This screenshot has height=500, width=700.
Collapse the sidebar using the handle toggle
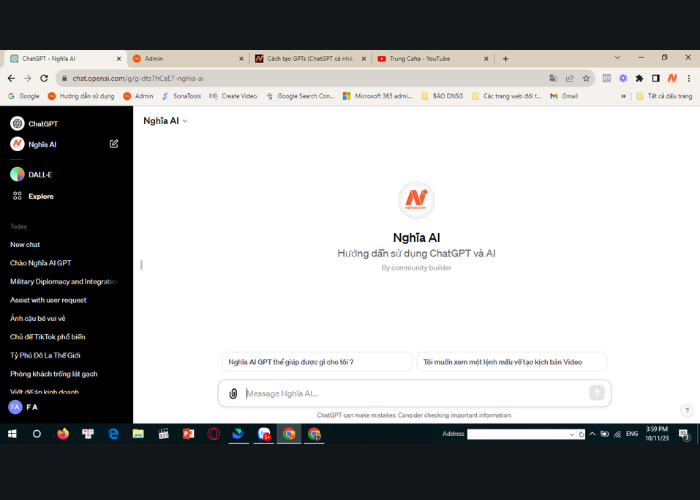141,265
